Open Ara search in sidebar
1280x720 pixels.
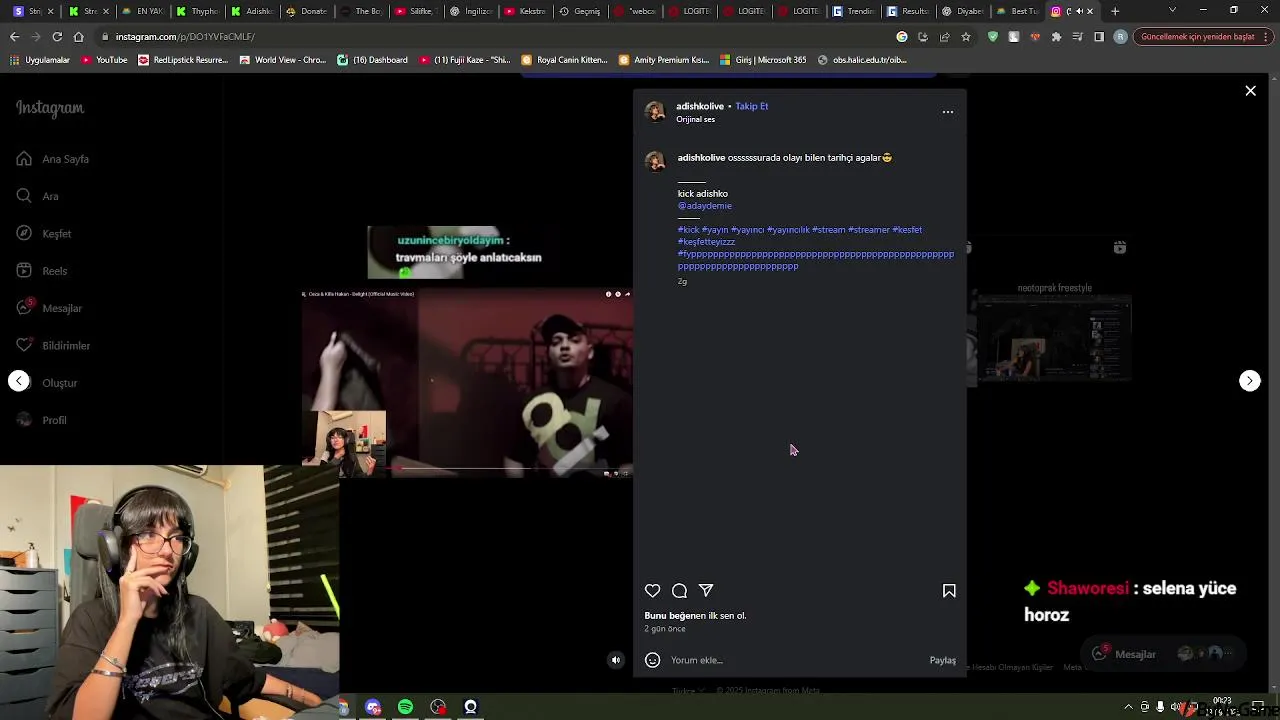(38, 196)
